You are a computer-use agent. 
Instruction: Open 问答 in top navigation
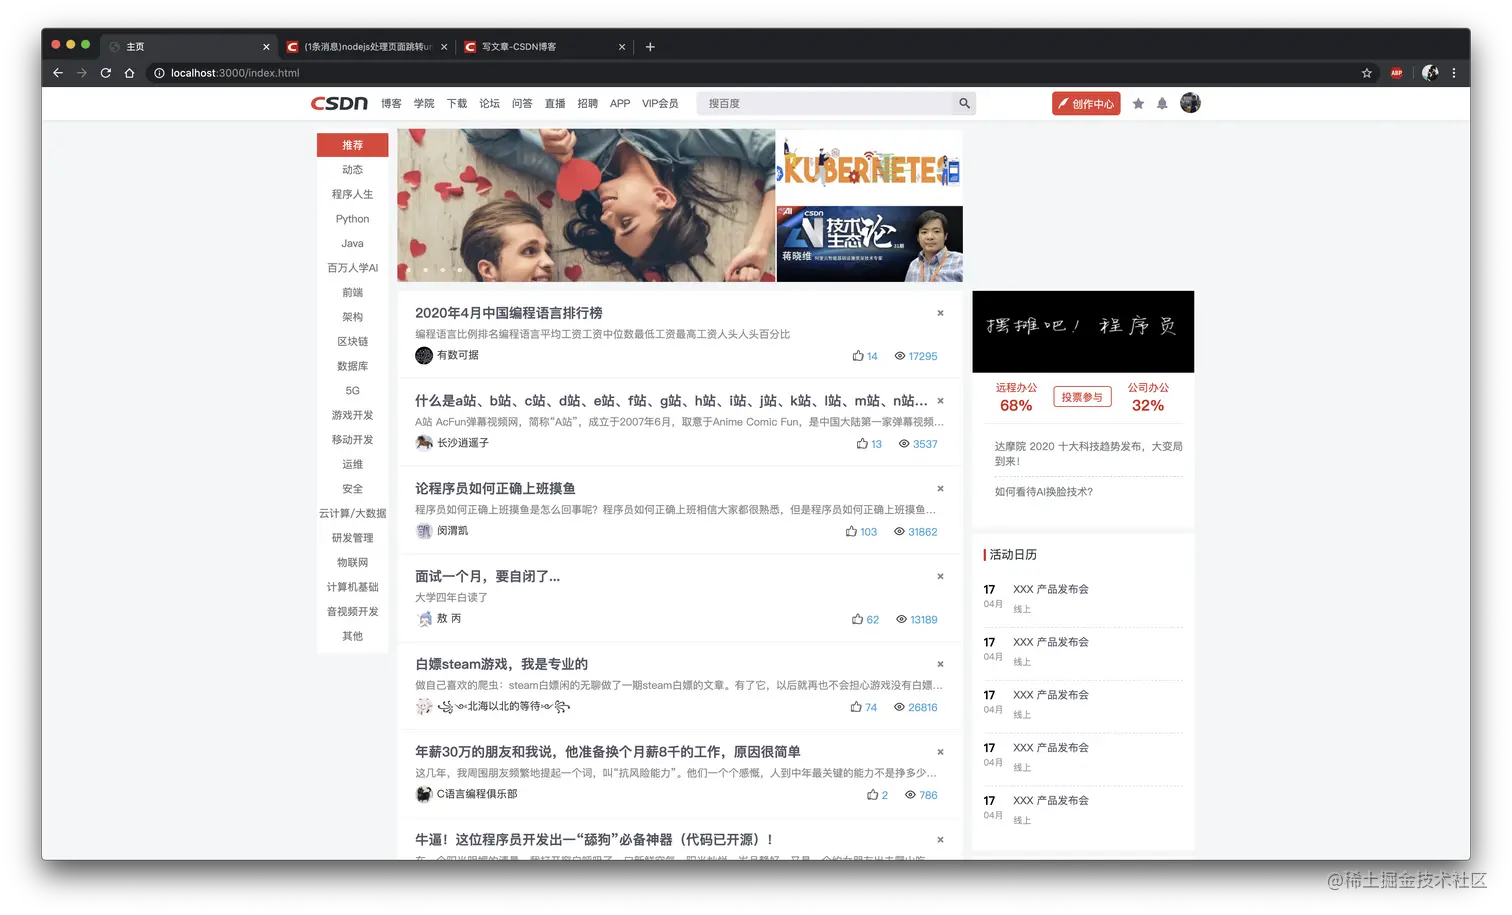point(522,103)
